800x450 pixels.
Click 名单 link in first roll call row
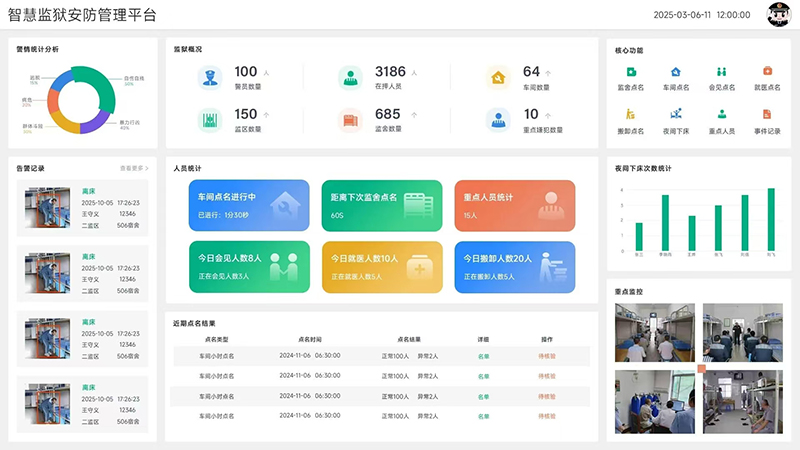click(x=483, y=355)
